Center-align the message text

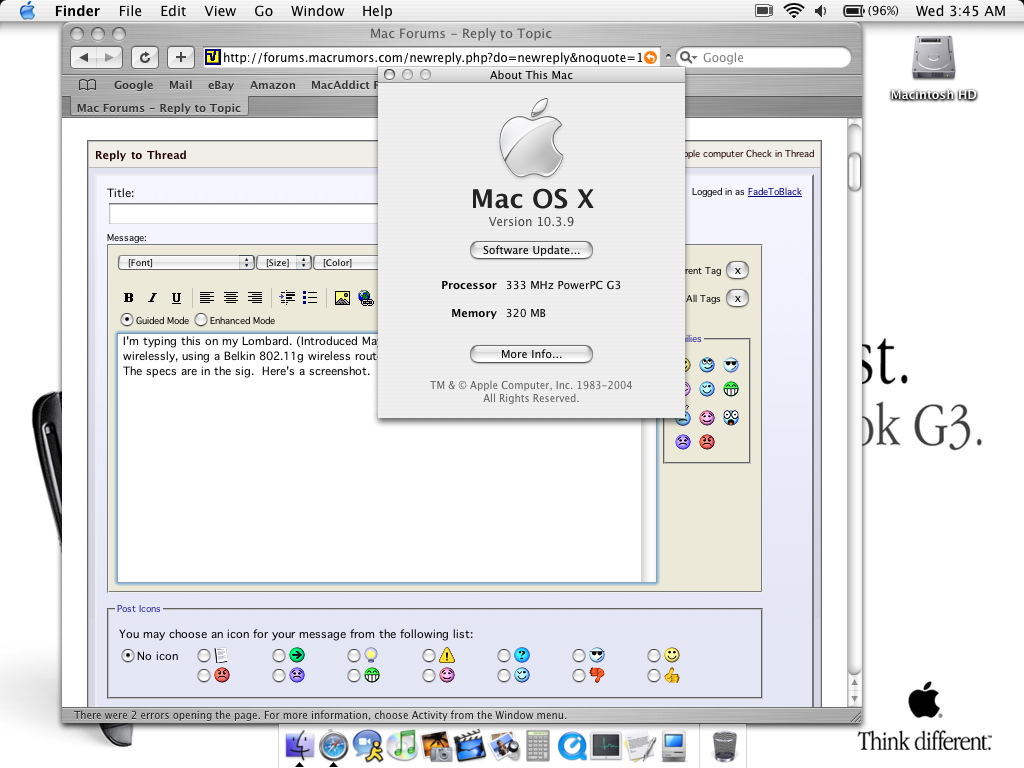(231, 297)
